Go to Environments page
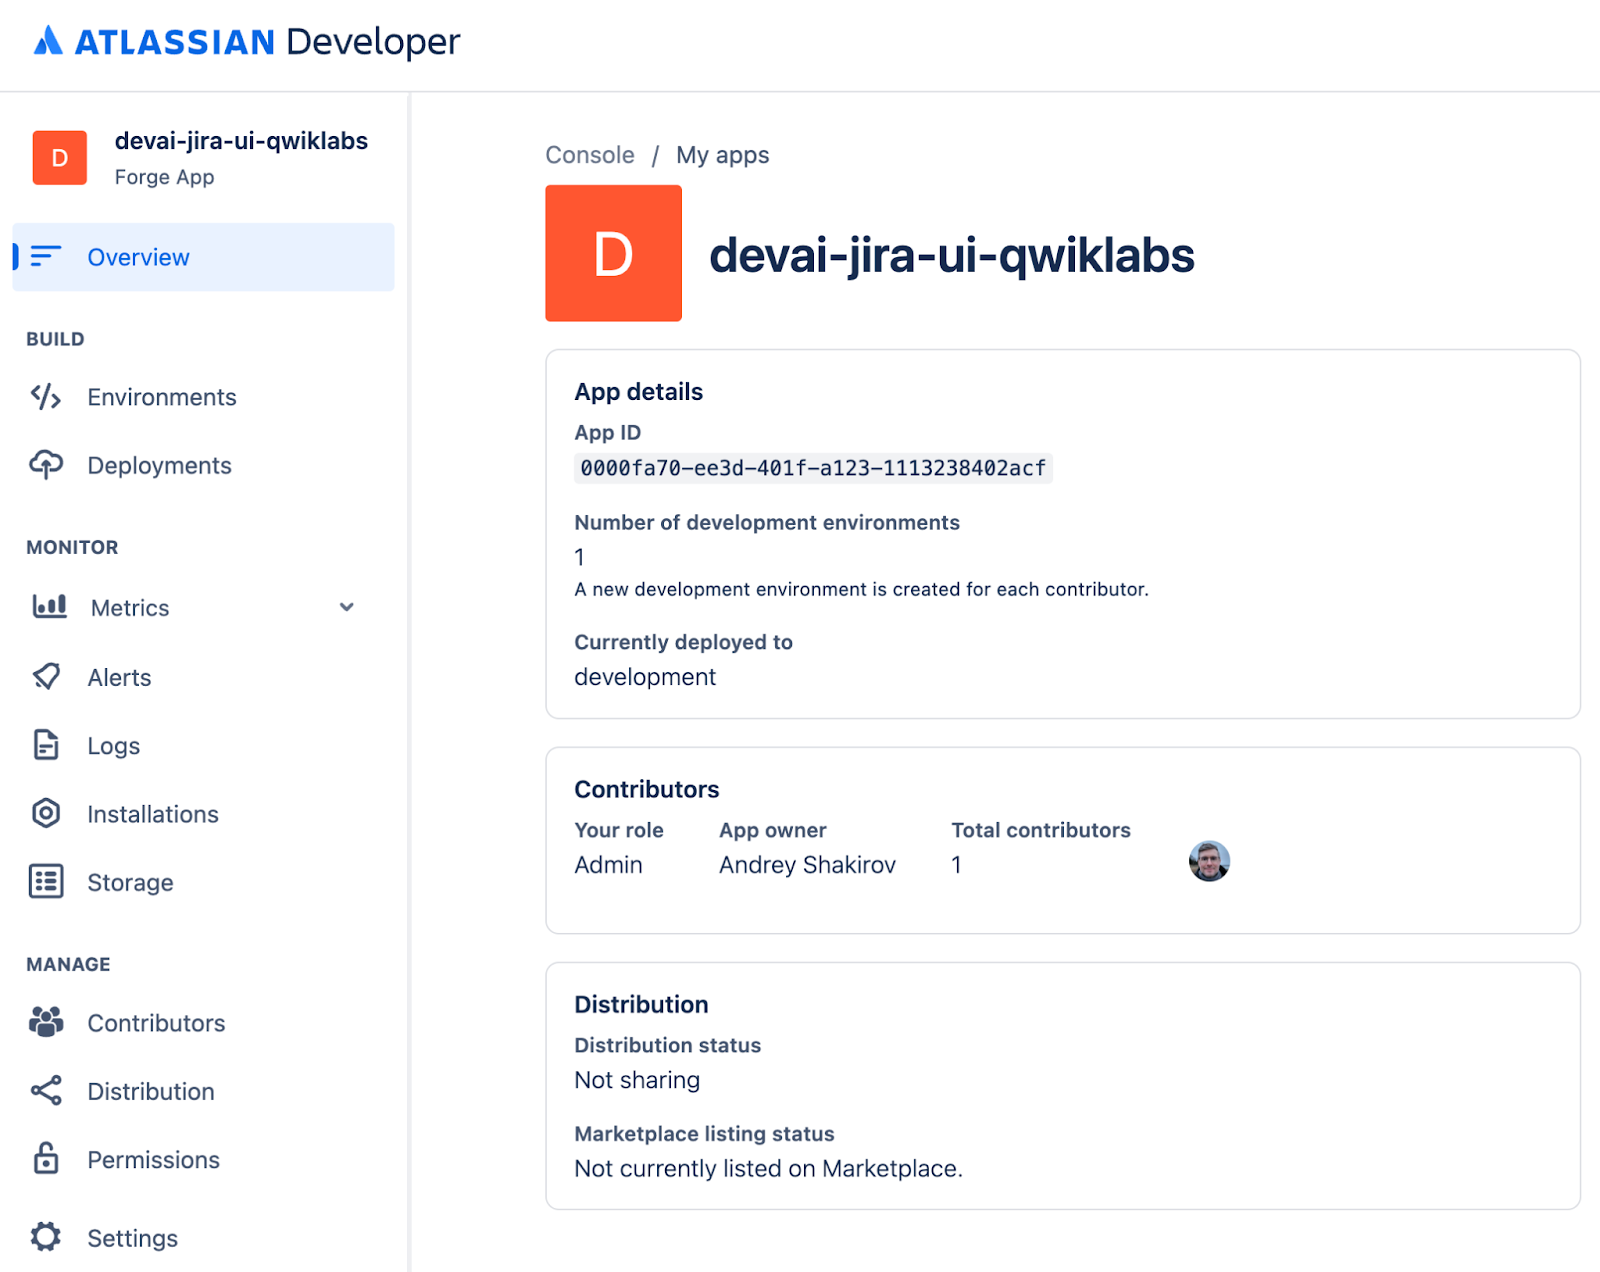The height and width of the screenshot is (1272, 1600). [162, 397]
